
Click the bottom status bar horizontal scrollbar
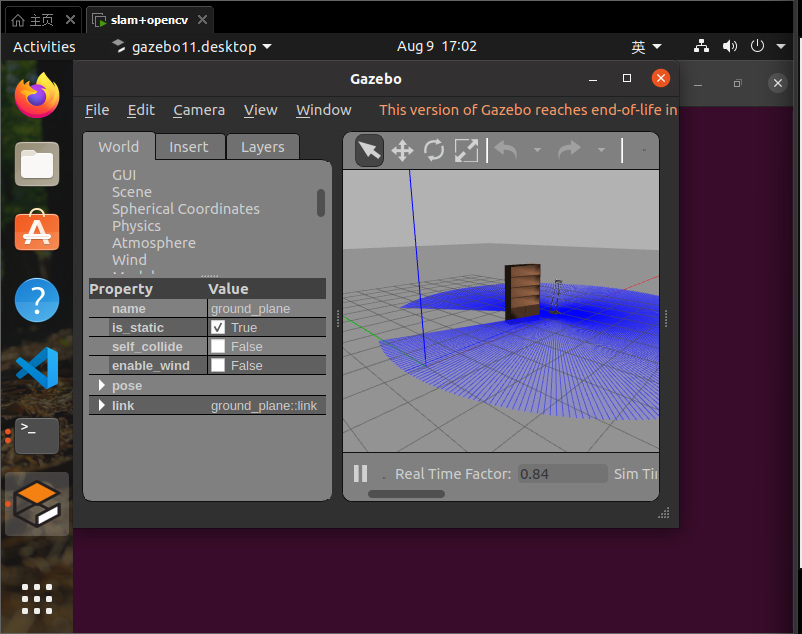tap(406, 494)
